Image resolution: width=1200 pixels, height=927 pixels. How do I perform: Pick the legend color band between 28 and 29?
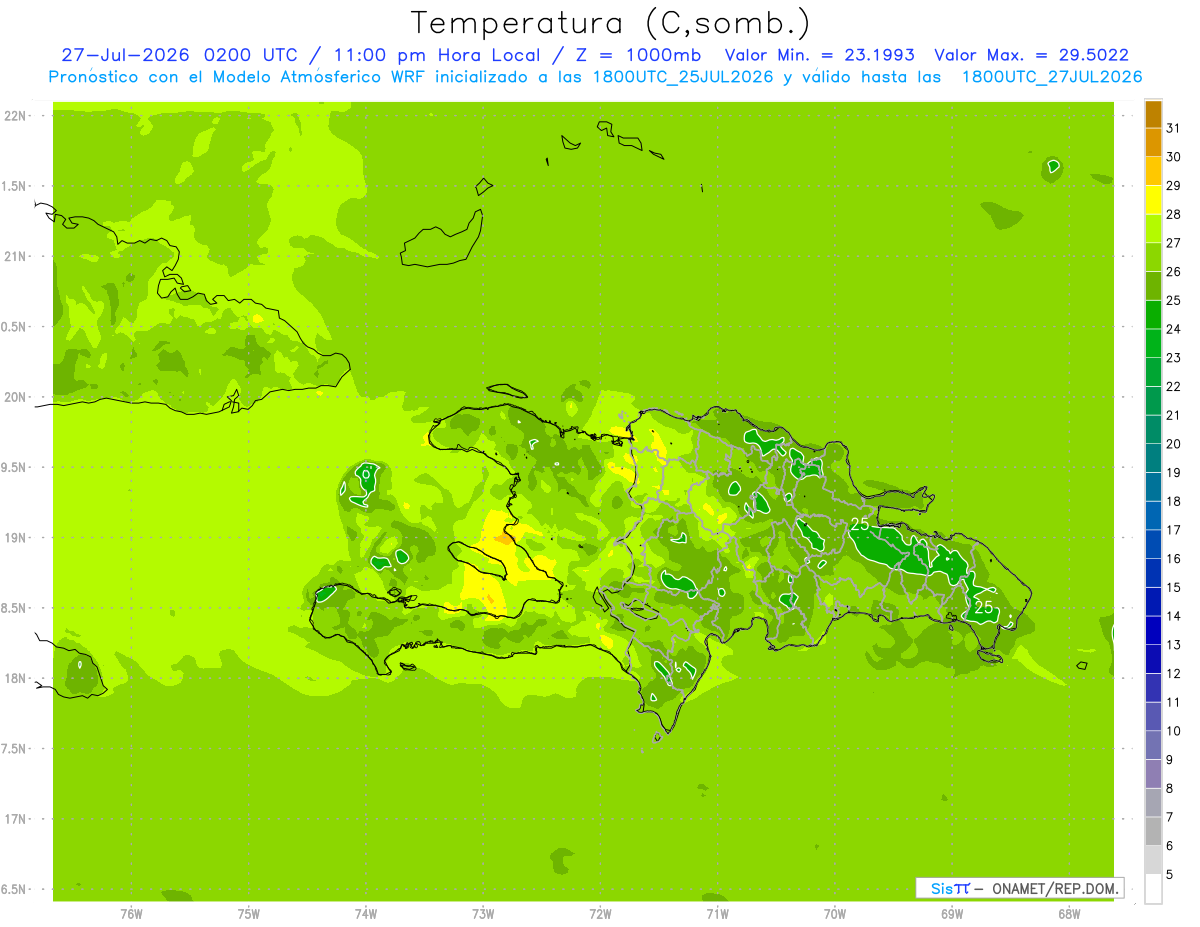[1153, 200]
